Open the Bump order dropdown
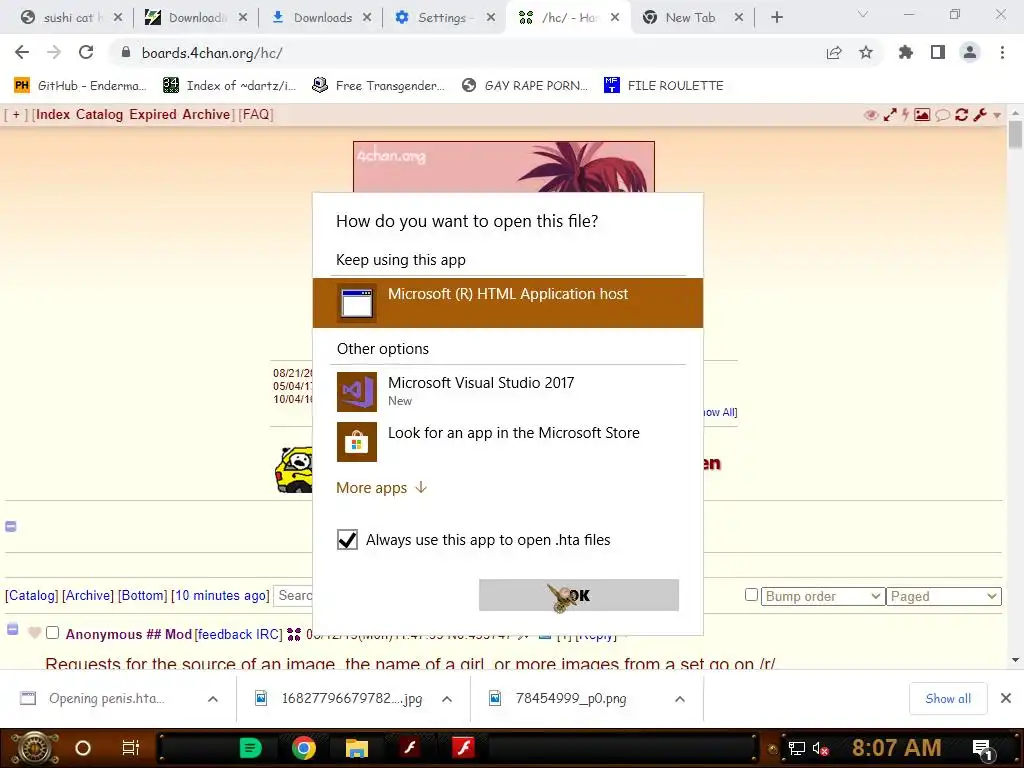1024x768 pixels. [x=822, y=596]
